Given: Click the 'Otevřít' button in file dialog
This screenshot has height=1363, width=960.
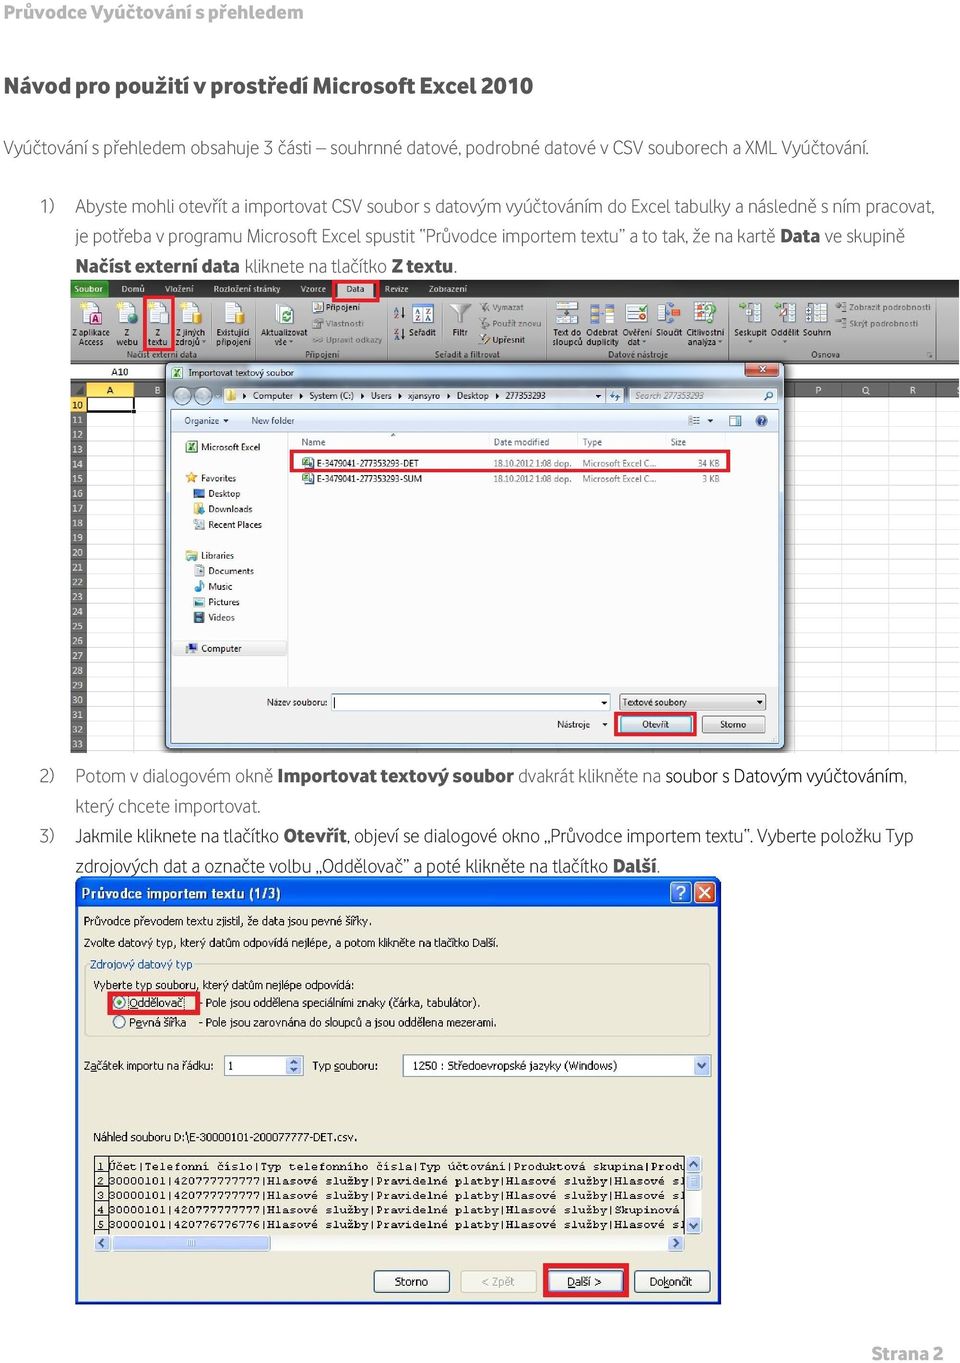Looking at the screenshot, I should [656, 725].
